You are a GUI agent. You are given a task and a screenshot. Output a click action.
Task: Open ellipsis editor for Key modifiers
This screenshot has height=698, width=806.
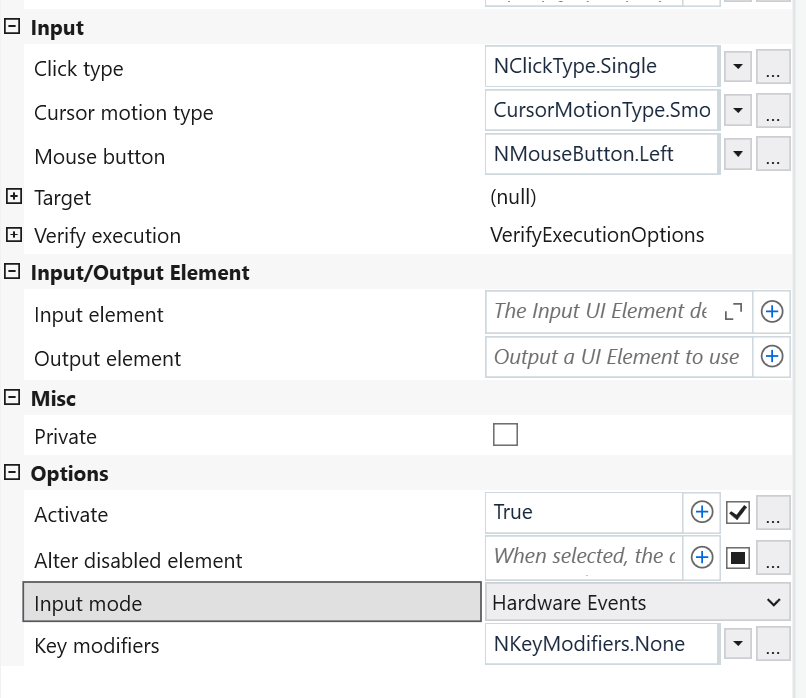point(771,646)
